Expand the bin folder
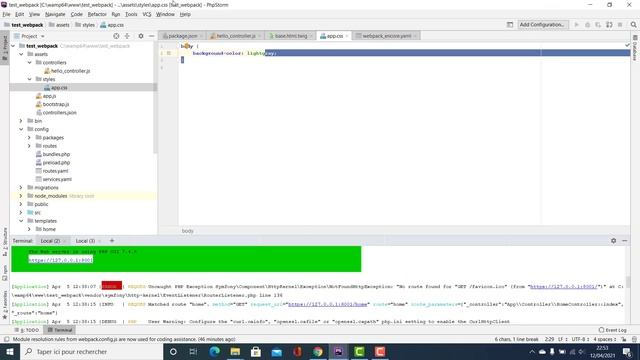 click(x=21, y=121)
